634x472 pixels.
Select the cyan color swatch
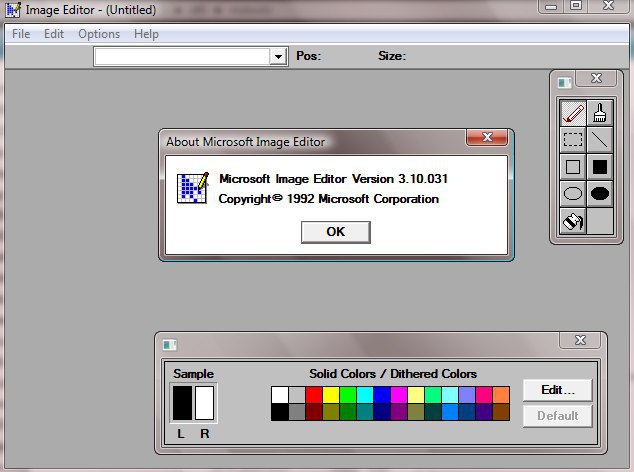(365, 395)
